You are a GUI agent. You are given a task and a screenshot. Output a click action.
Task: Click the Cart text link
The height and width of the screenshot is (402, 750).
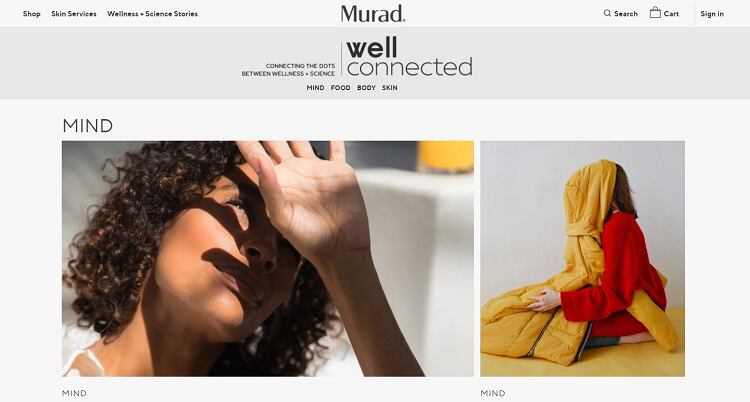click(671, 14)
